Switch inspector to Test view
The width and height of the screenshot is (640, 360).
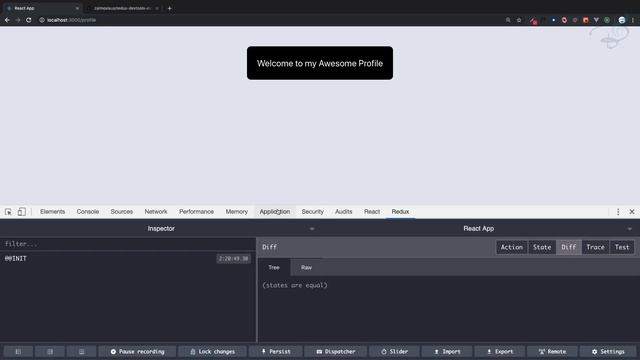click(x=622, y=247)
